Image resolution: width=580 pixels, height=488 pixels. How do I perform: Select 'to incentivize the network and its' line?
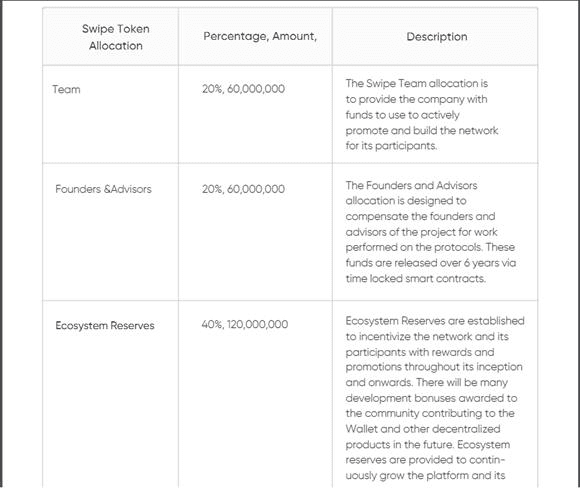click(x=427, y=336)
